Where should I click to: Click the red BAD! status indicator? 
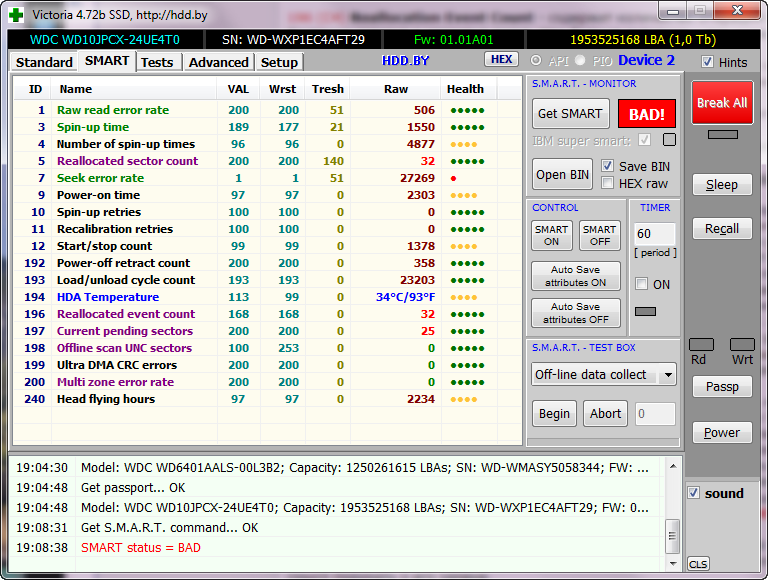point(646,113)
